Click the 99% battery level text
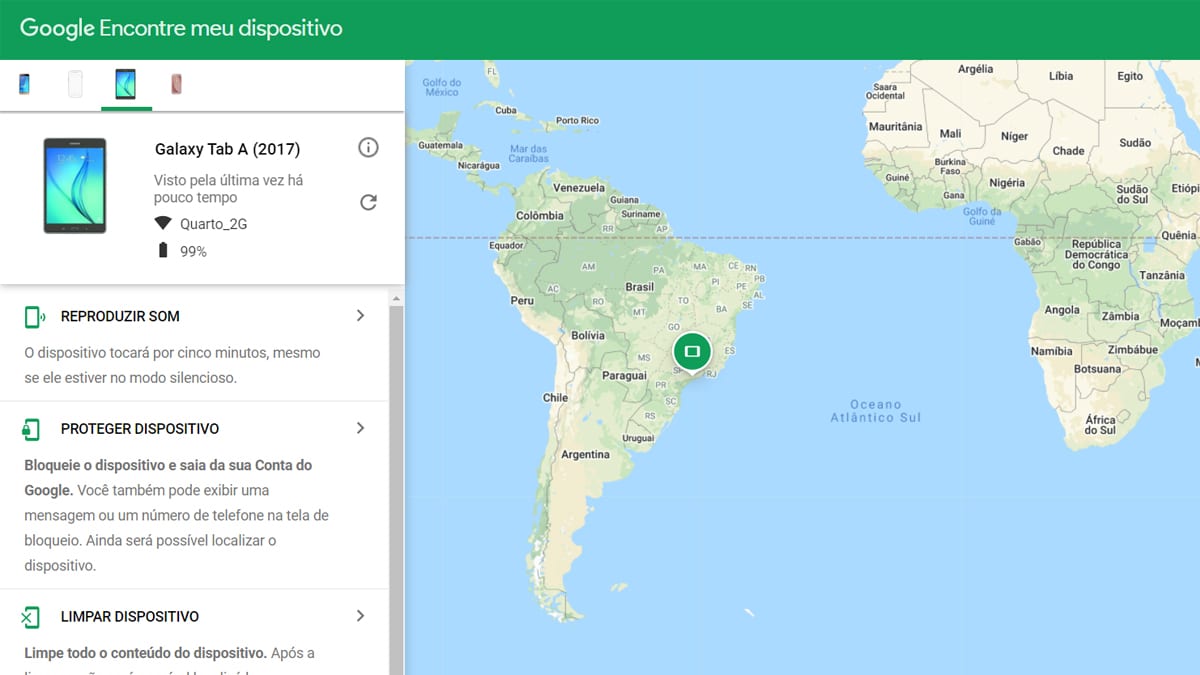Viewport: 1200px width, 675px height. click(193, 251)
